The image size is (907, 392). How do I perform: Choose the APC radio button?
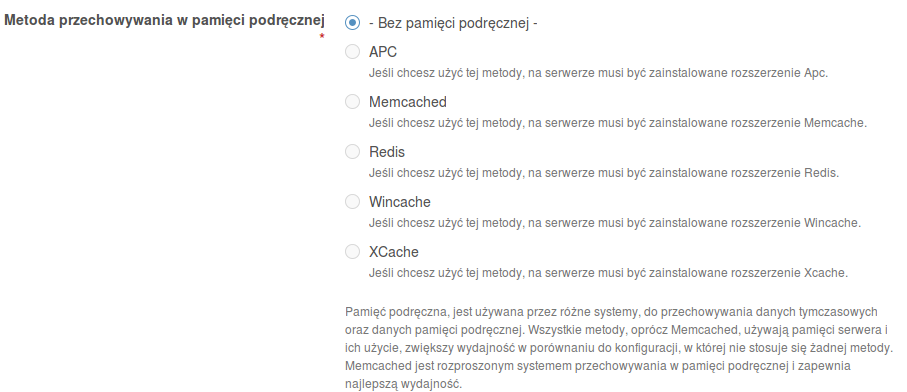tap(352, 51)
